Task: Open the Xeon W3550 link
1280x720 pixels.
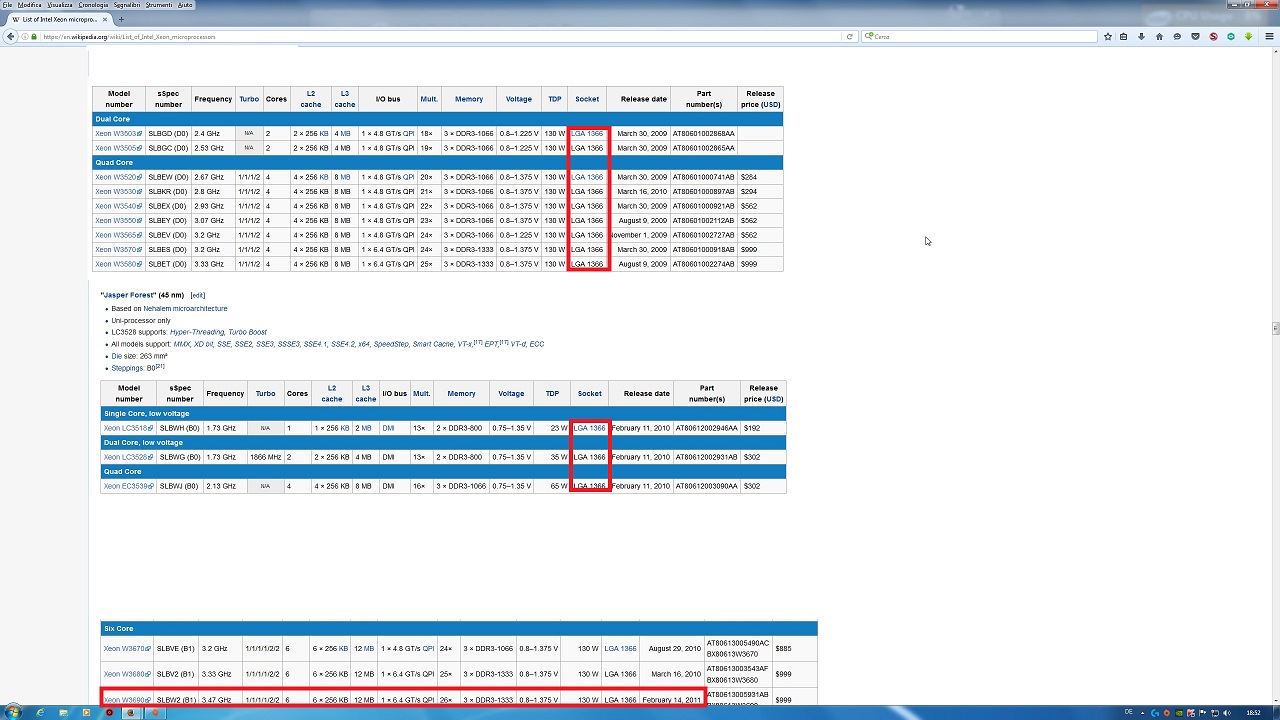Action: click(119, 220)
